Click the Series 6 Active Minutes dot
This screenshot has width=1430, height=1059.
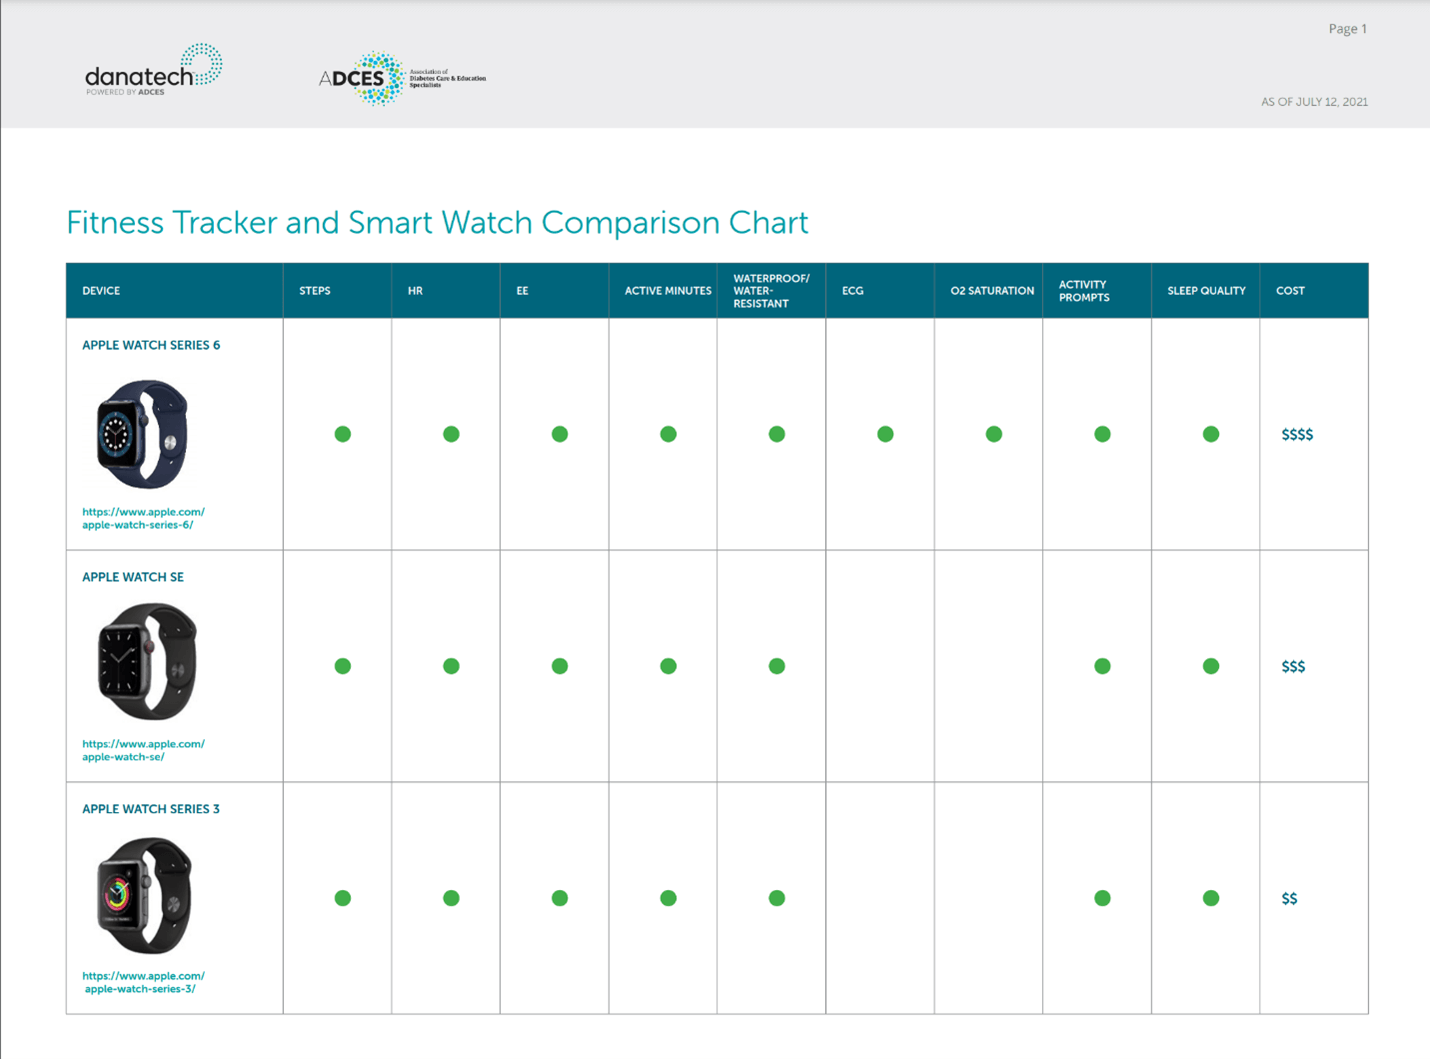(668, 434)
